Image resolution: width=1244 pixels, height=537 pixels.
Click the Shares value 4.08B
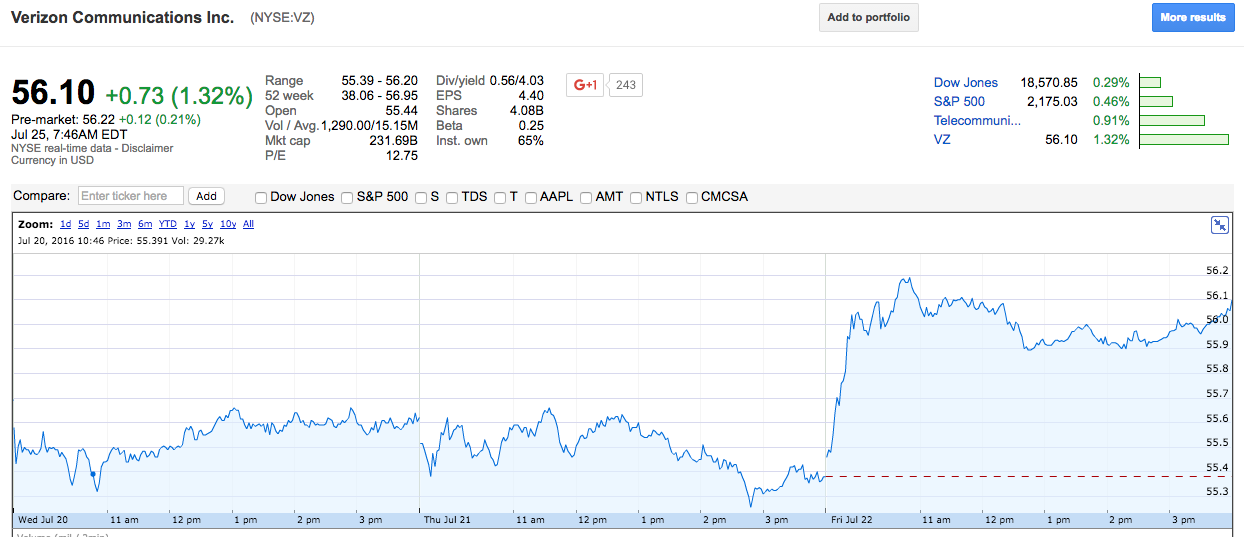[526, 111]
